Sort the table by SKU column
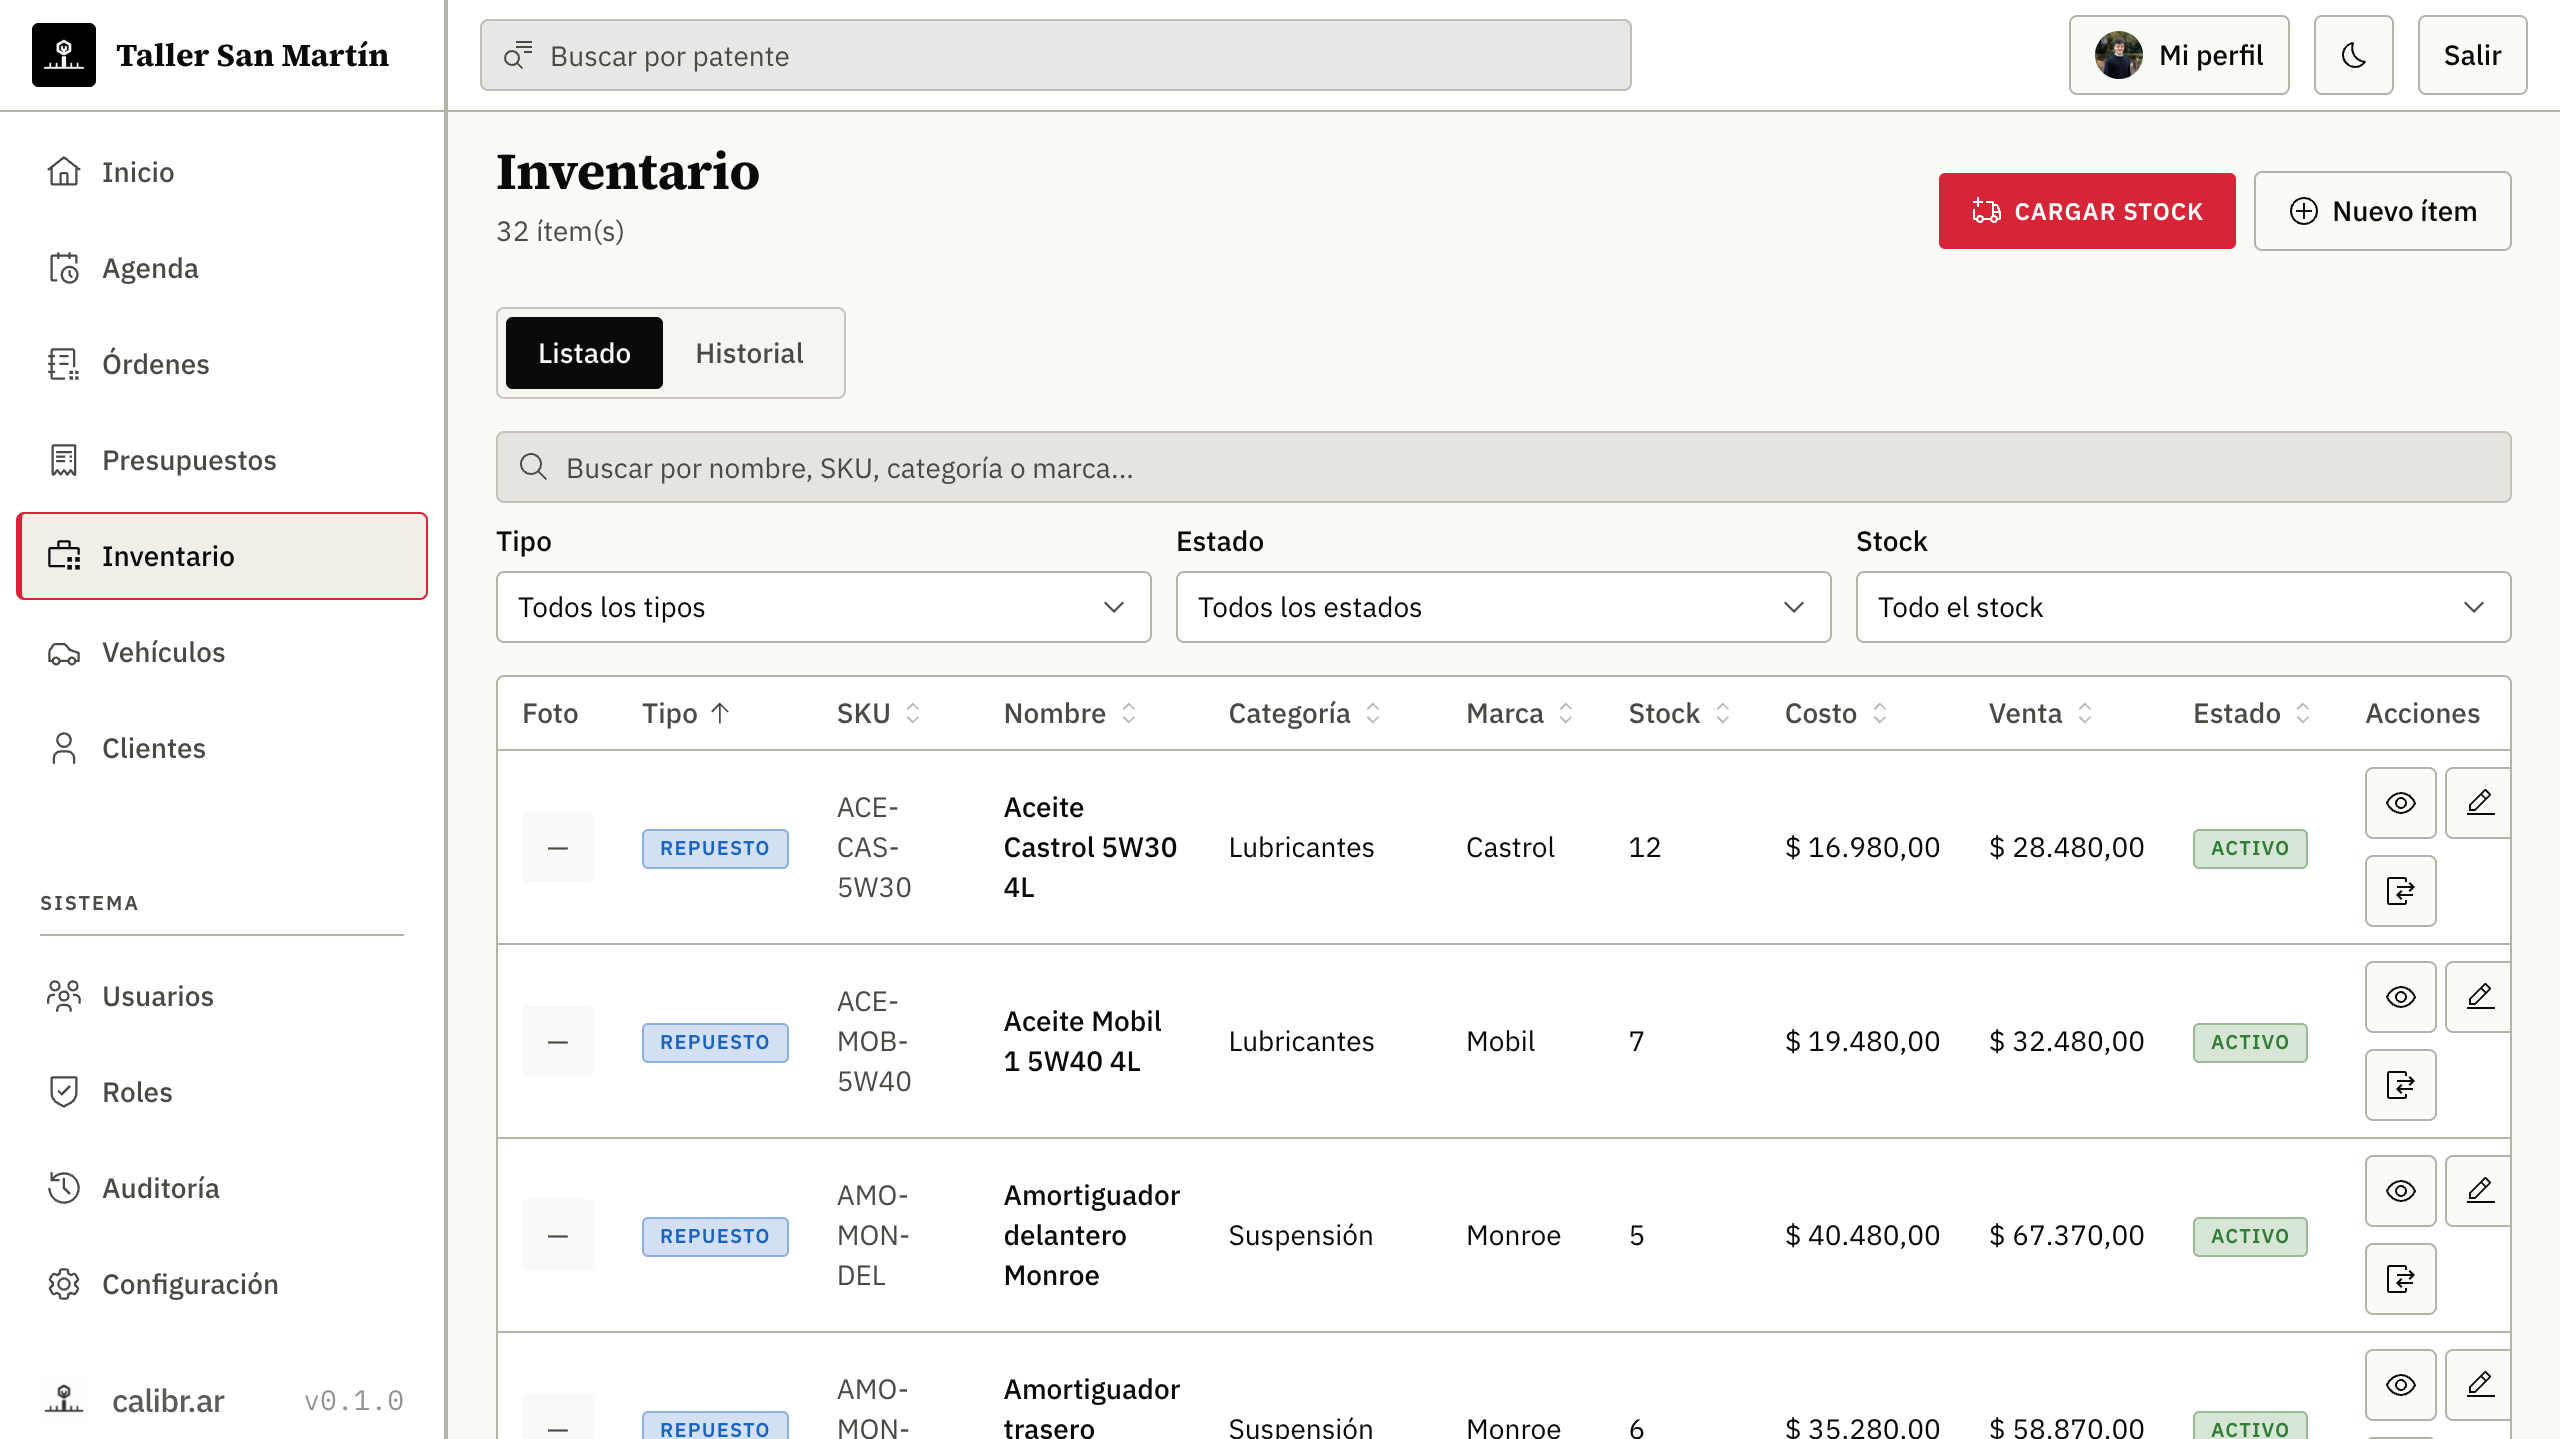Viewport: 2560px width, 1439px height. click(x=878, y=713)
